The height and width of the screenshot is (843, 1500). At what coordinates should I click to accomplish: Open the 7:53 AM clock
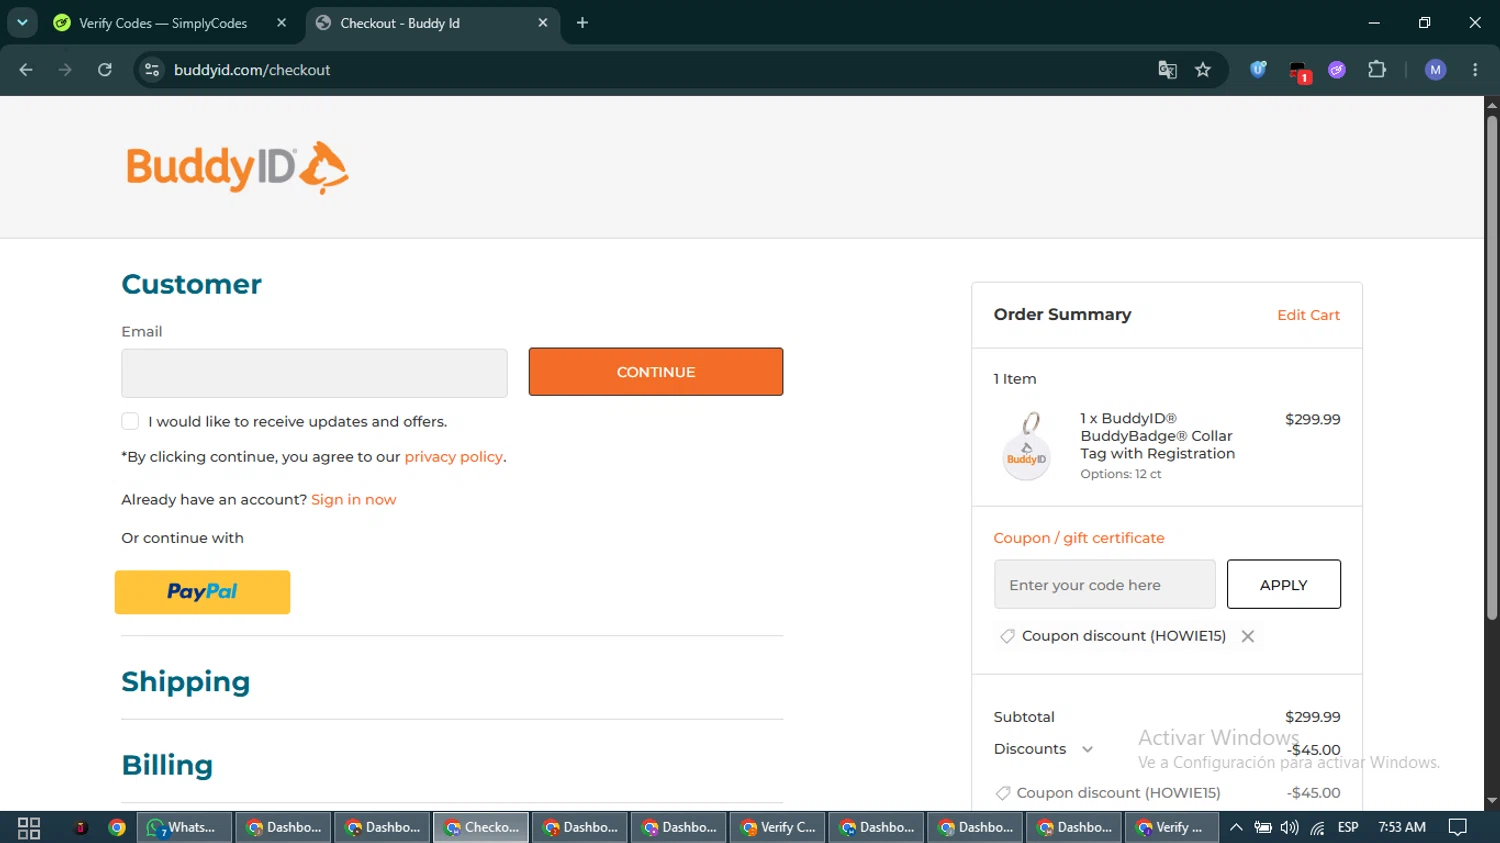[x=1402, y=828]
